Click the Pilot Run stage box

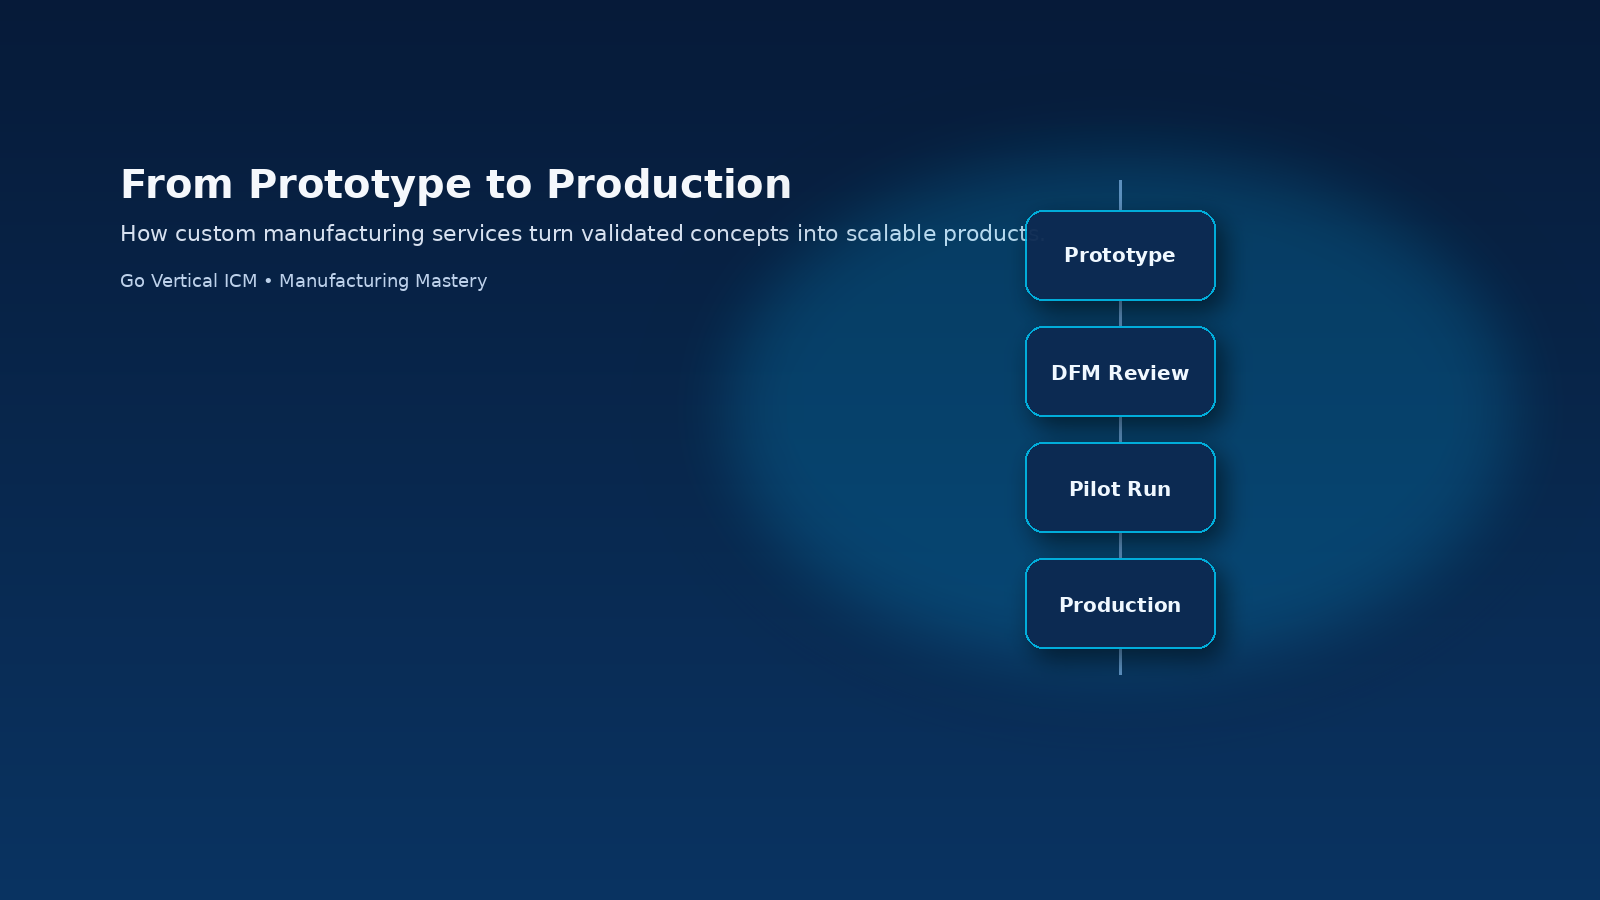[x=1120, y=488]
